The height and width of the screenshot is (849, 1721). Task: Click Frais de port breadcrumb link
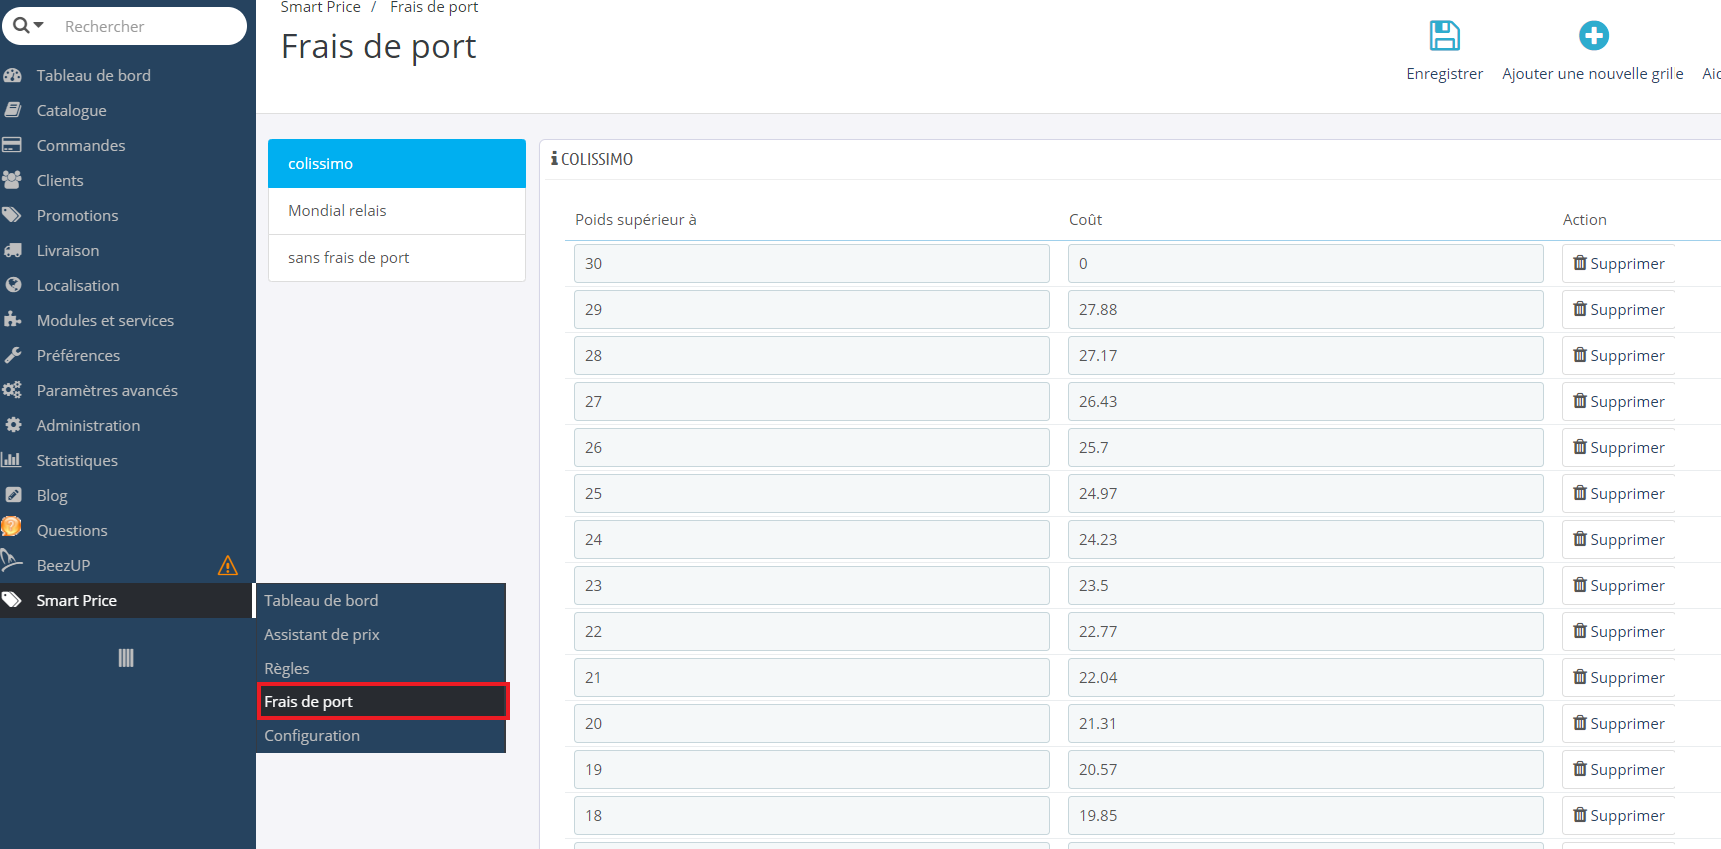click(x=434, y=7)
